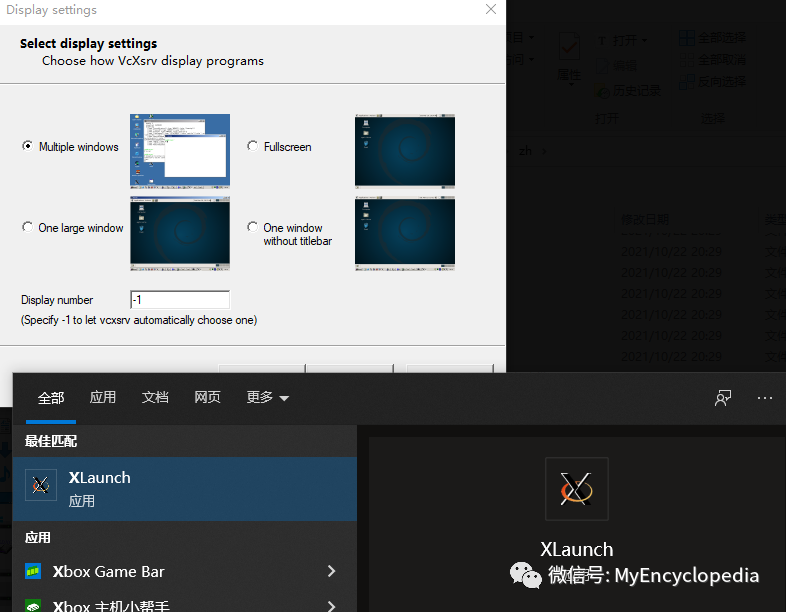Open Xbox Game Bar search result
Viewport: 786px width, 612px height.
(184, 571)
